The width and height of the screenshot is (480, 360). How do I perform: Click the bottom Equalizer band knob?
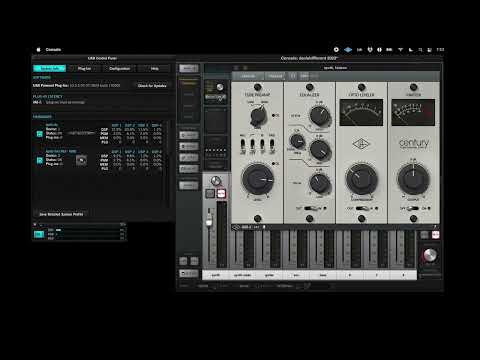pyautogui.click(x=320, y=183)
